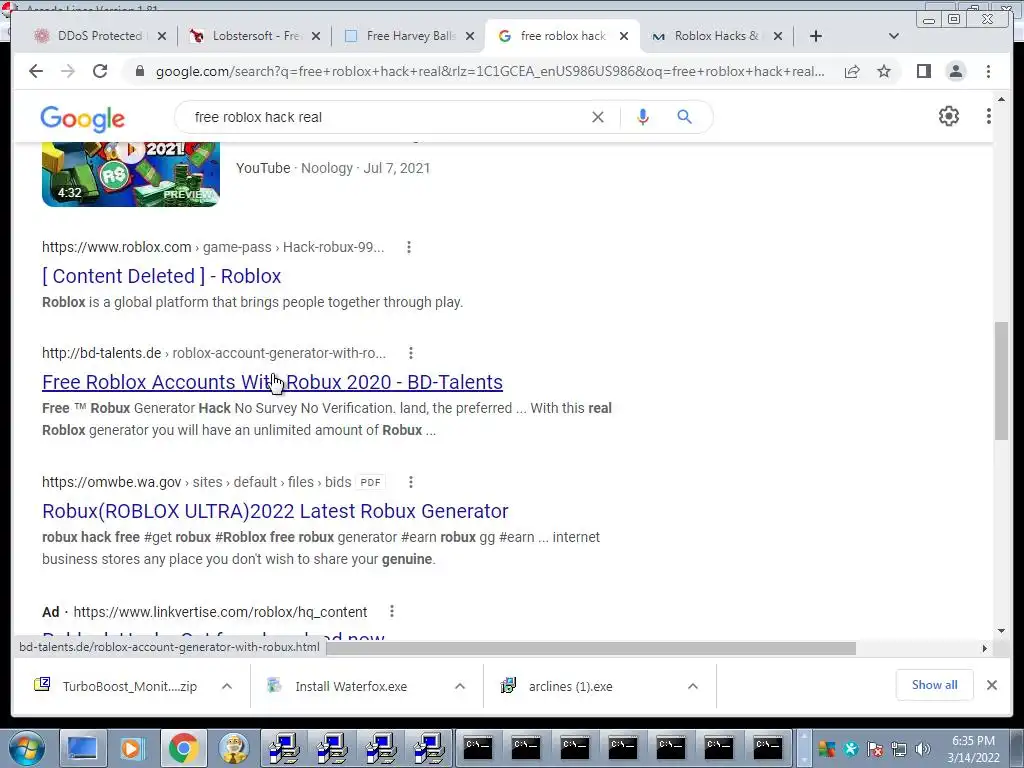Close the Lobstersoft tab
Image resolution: width=1024 pixels, height=768 pixels.
point(316,36)
